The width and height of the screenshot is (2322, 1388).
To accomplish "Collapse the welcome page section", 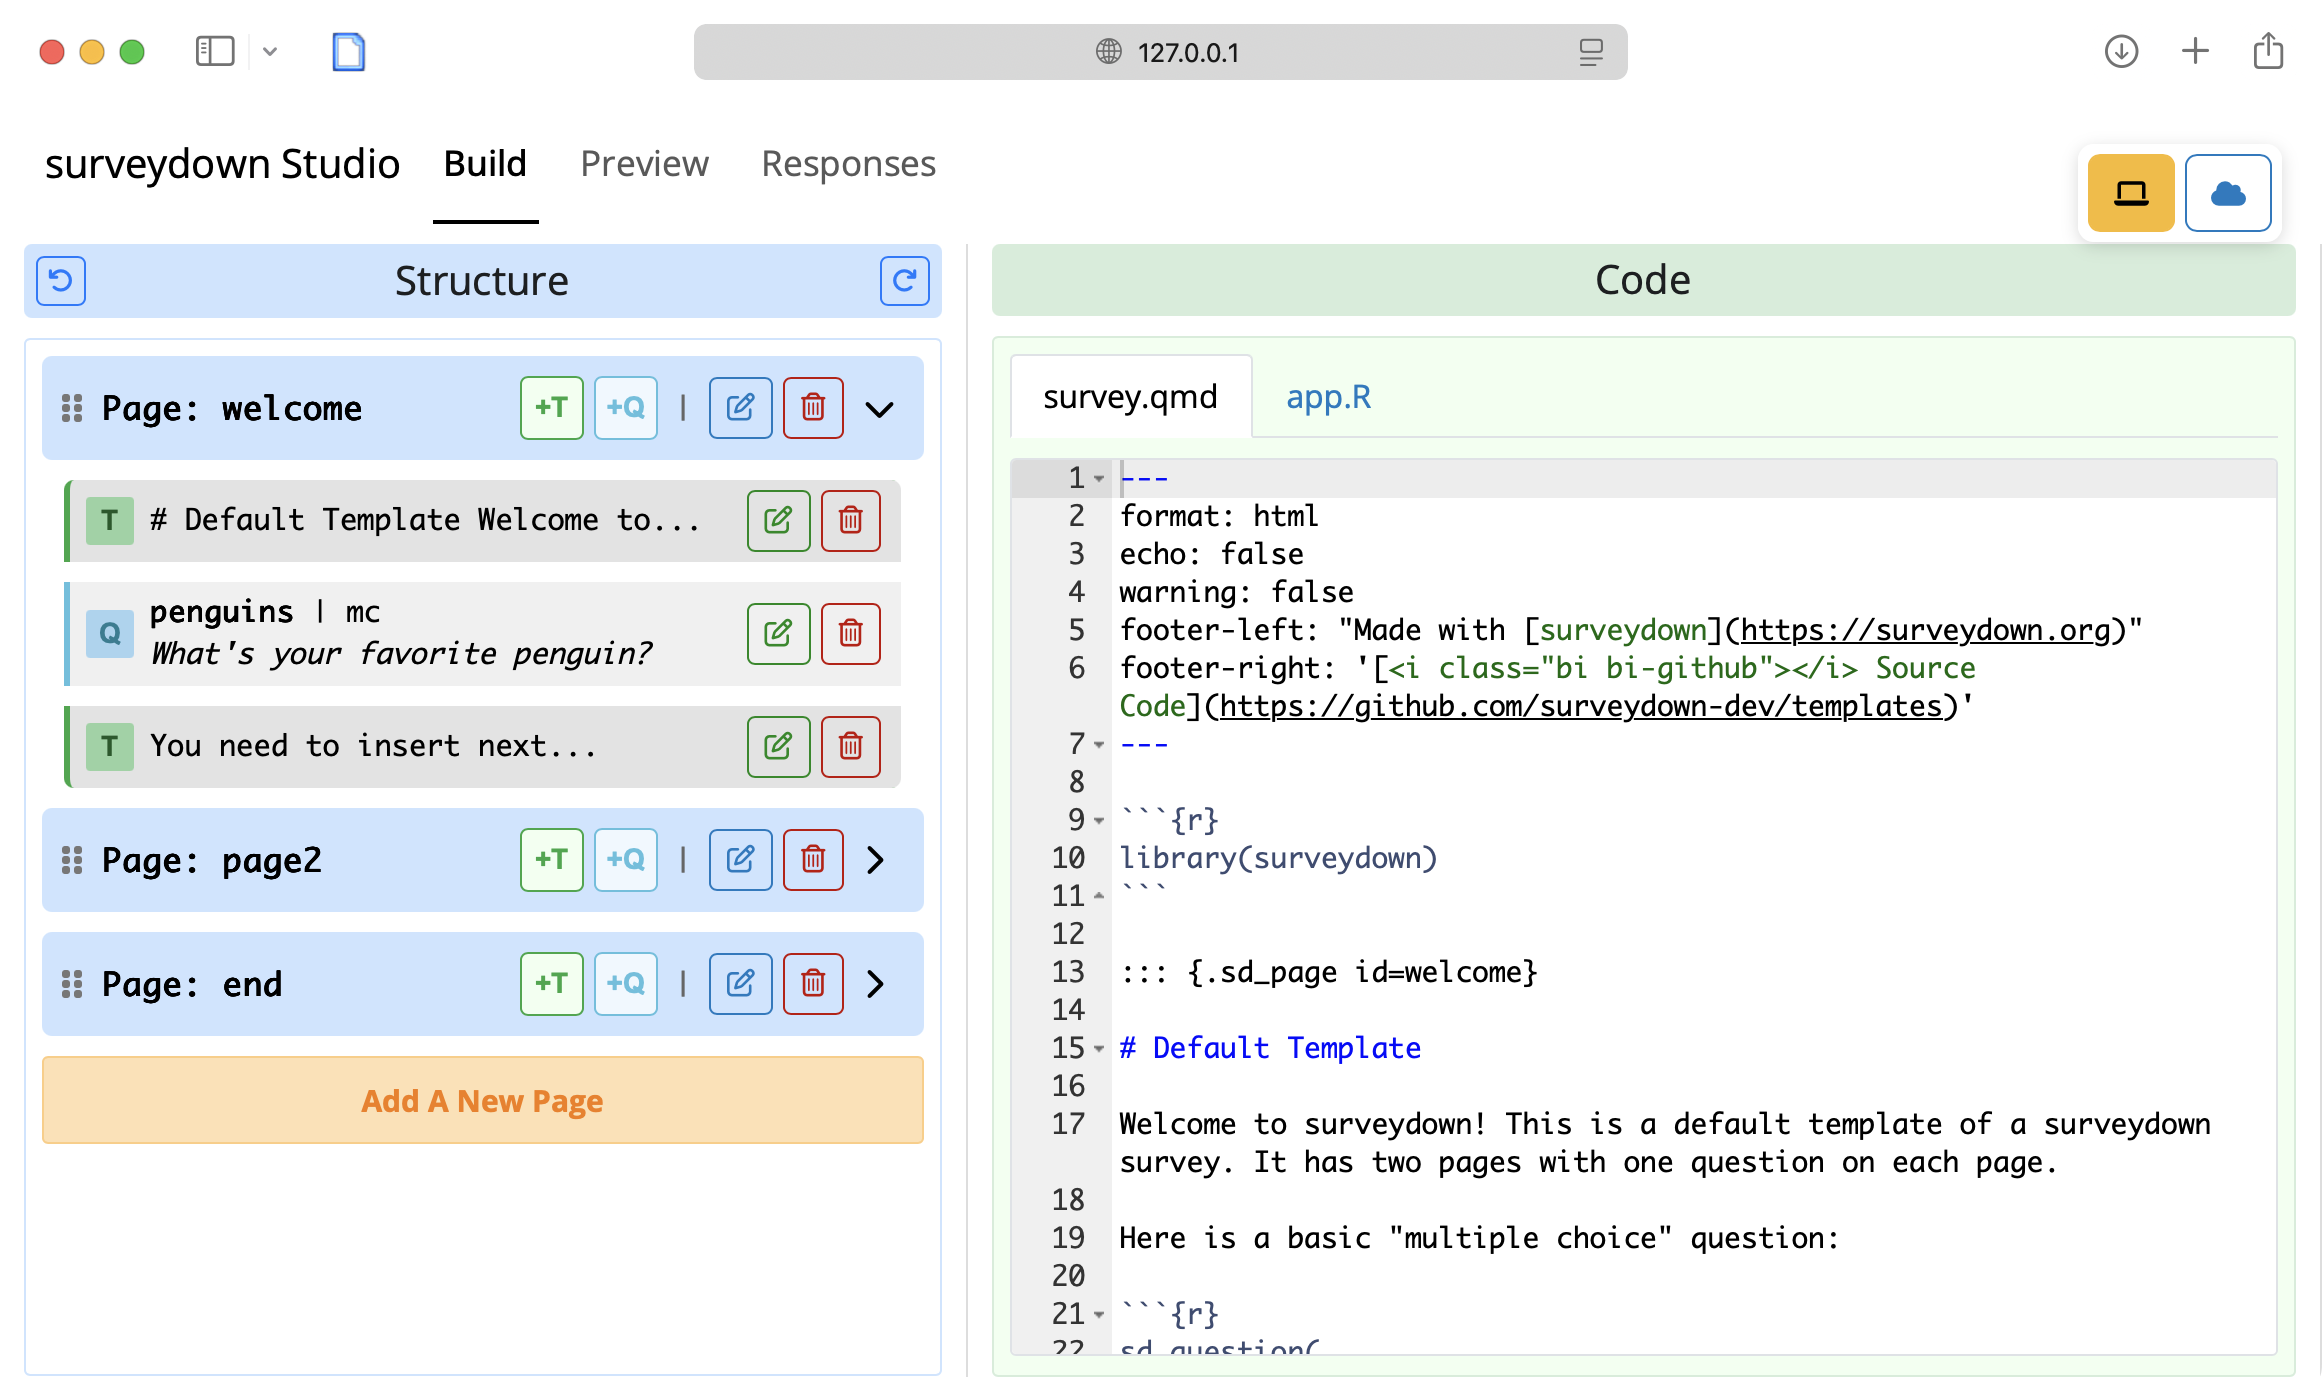I will point(879,408).
